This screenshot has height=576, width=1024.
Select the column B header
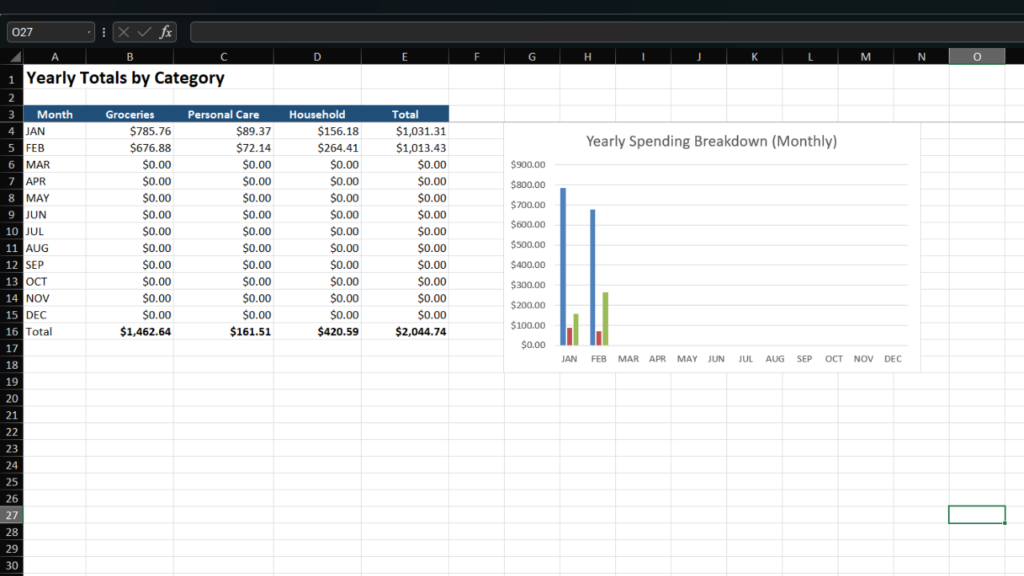coord(131,55)
